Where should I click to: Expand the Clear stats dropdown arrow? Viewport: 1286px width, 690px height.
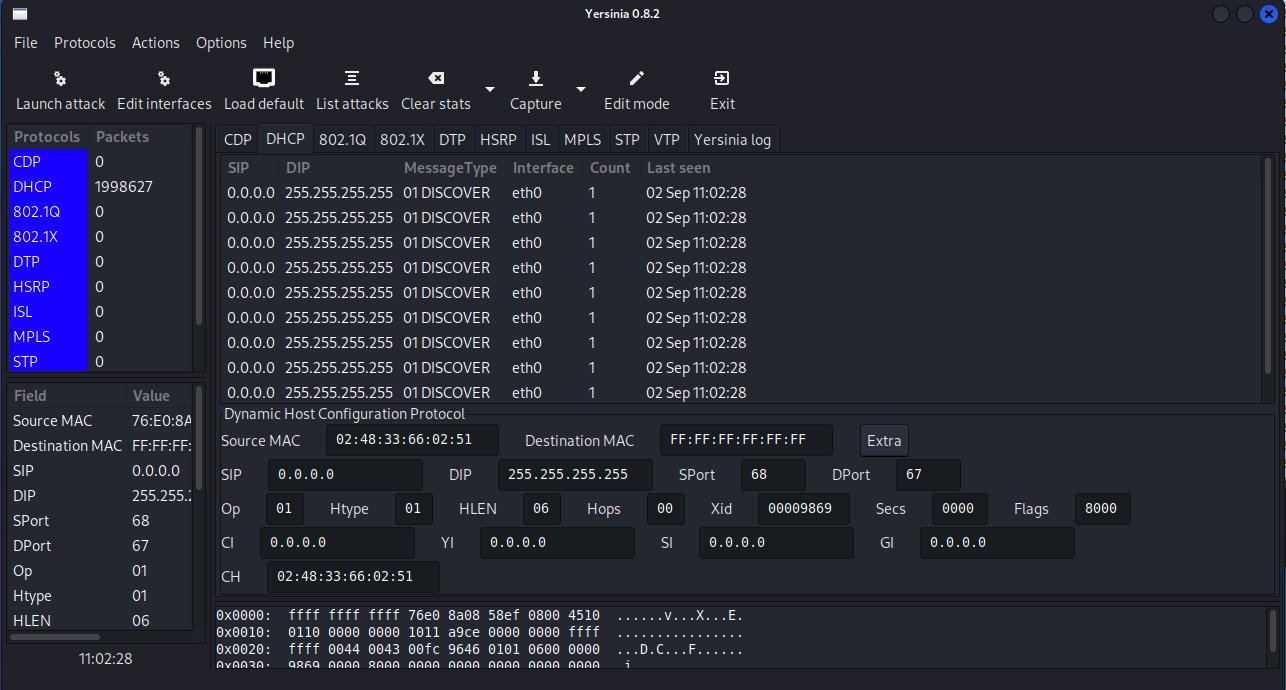point(490,89)
